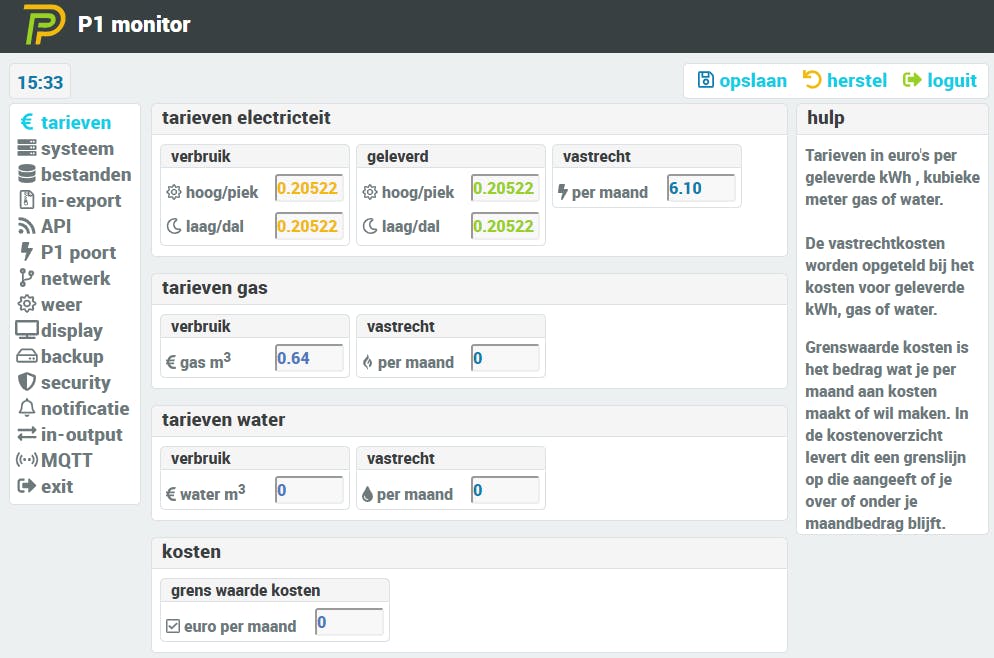The width and height of the screenshot is (994, 658).
Task: Click the gas m³ price field
Action: [x=309, y=359]
